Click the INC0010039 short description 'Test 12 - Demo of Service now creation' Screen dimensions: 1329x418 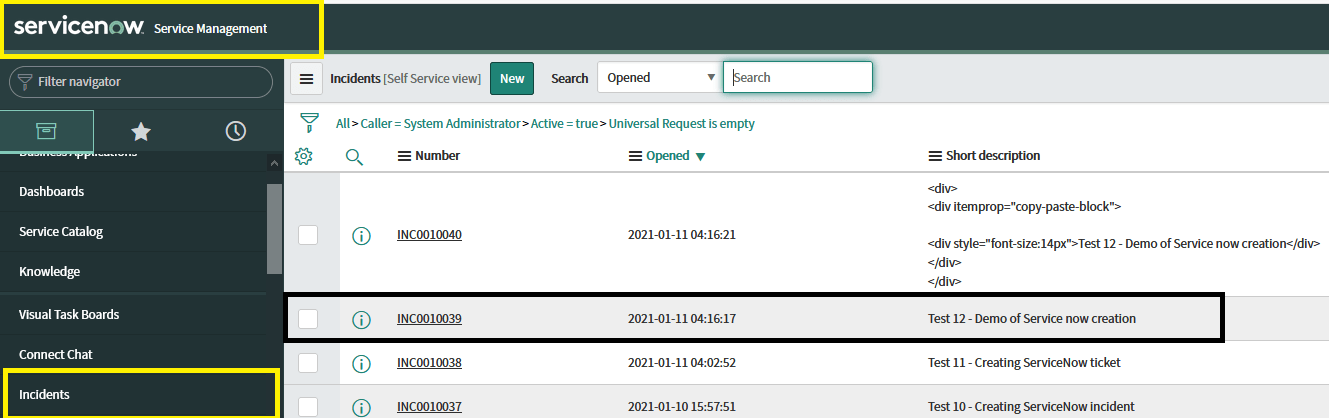pyautogui.click(x=1032, y=319)
